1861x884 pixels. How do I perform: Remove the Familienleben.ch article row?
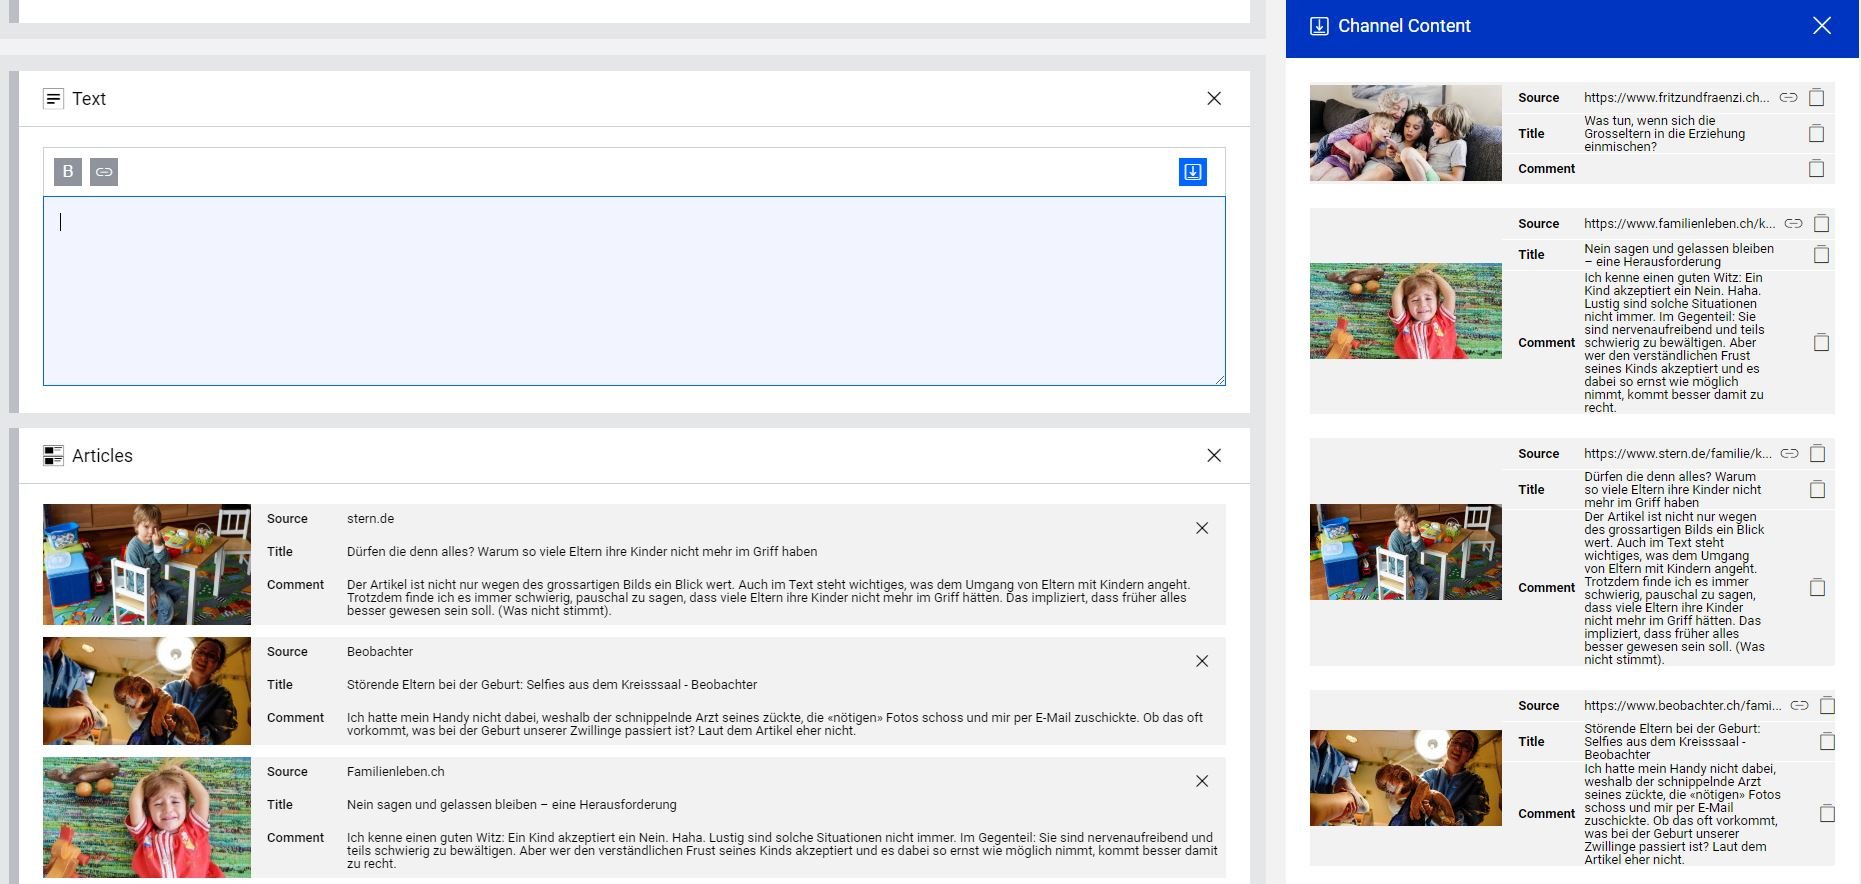click(1202, 781)
